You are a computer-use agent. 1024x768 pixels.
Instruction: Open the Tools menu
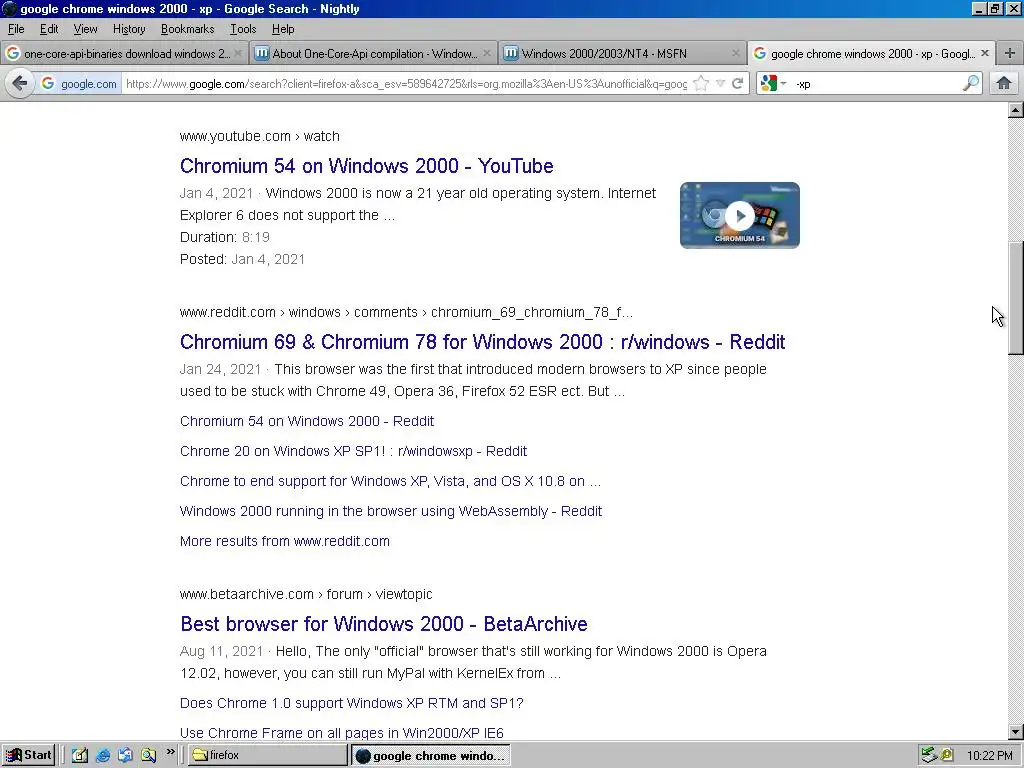tap(243, 29)
